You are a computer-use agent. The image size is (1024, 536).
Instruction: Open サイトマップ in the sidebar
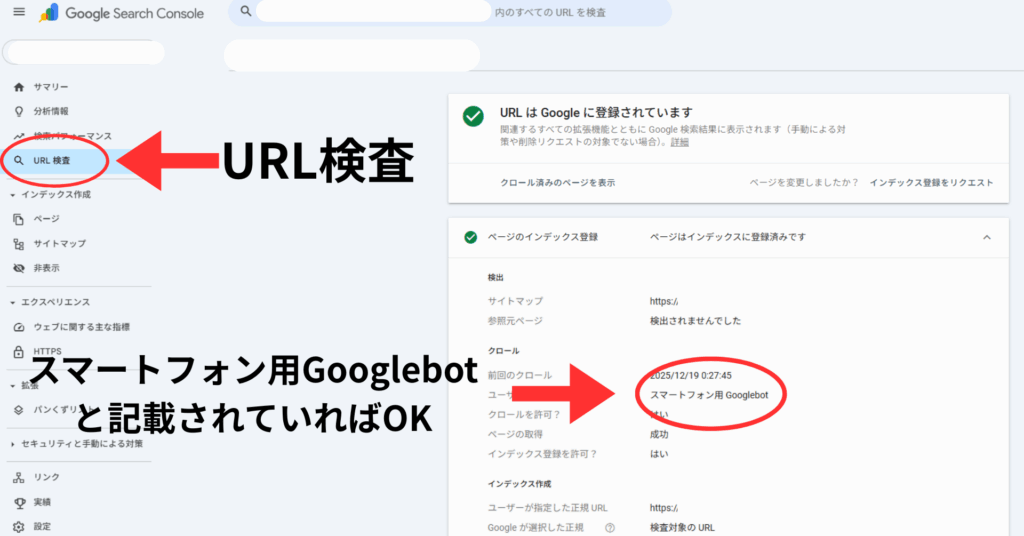59,244
